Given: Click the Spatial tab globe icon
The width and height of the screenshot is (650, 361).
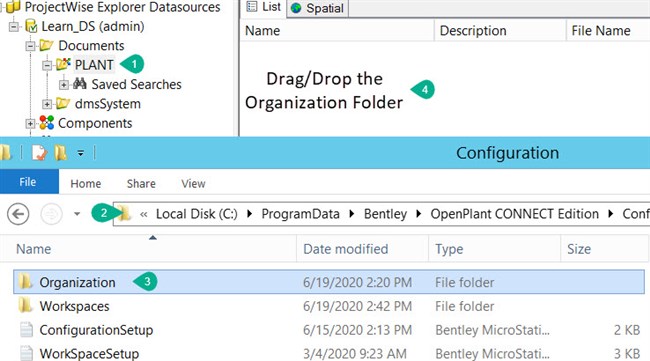Looking at the screenshot, I should coord(296,8).
